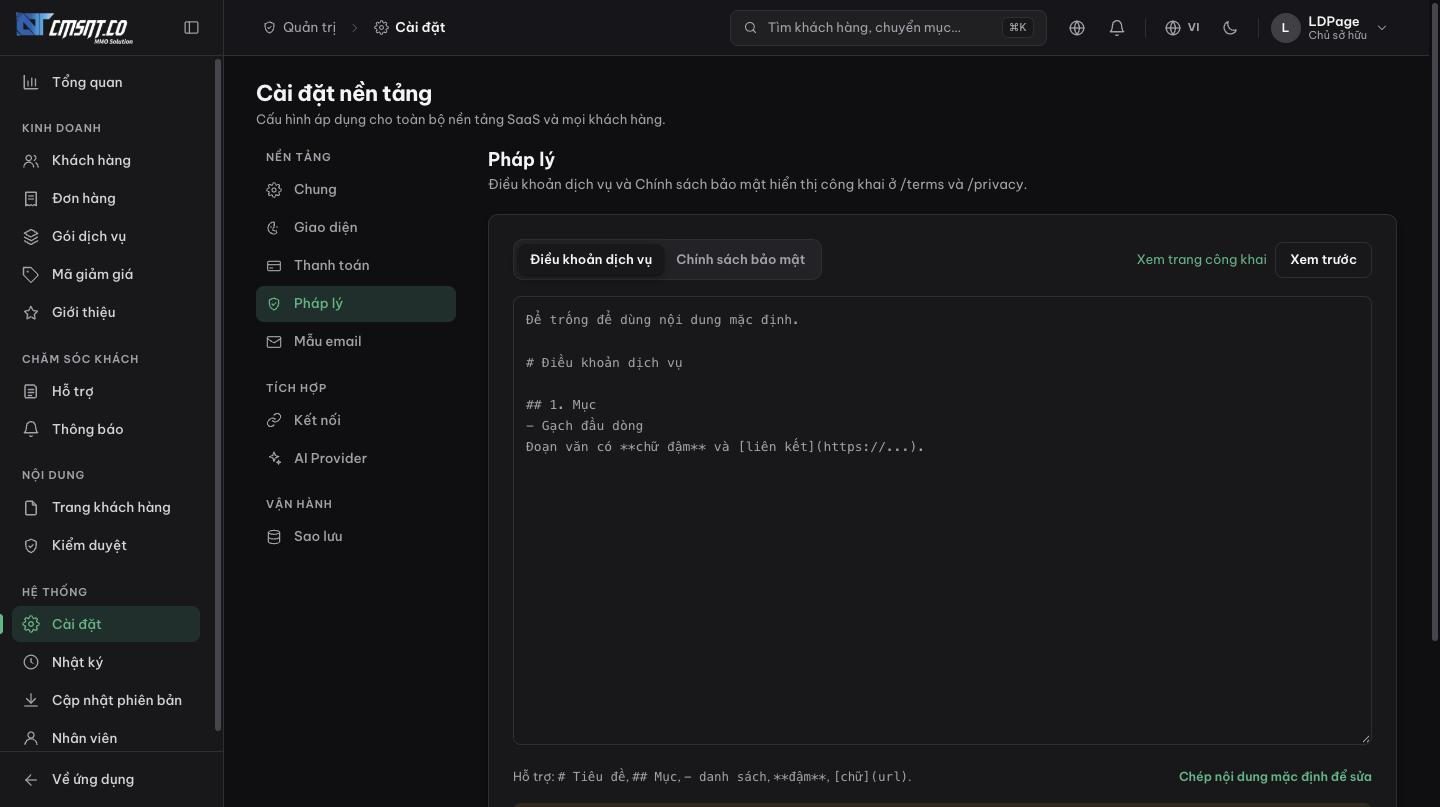Open the VI language selector

[1182, 28]
